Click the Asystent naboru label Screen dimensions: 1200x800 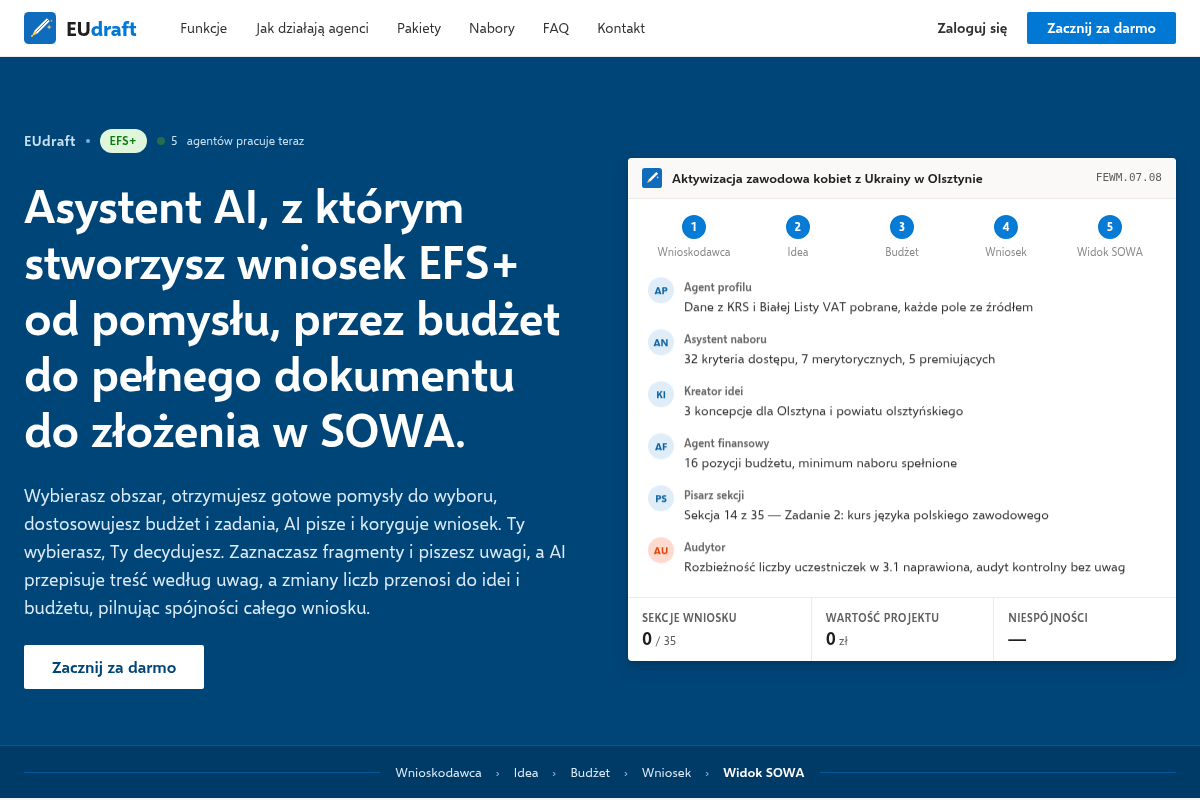click(725, 339)
